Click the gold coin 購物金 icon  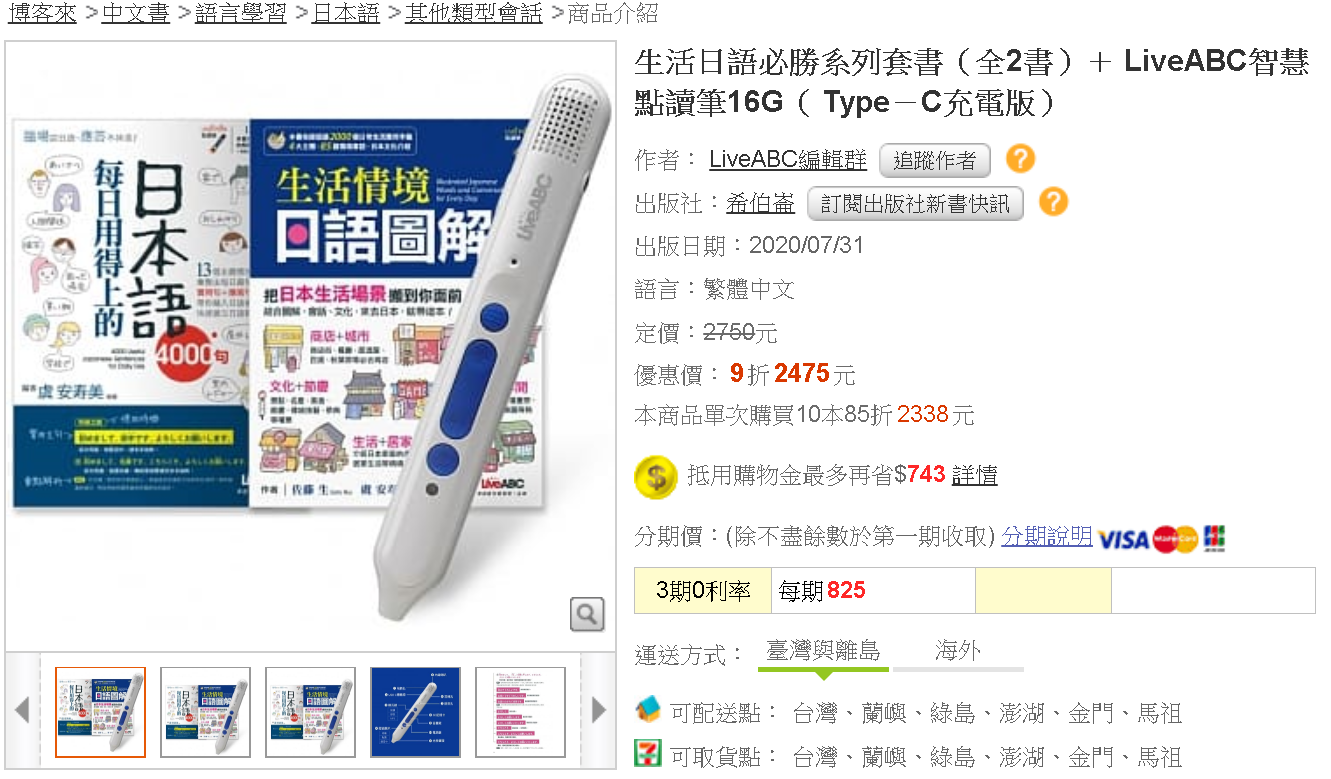point(656,476)
